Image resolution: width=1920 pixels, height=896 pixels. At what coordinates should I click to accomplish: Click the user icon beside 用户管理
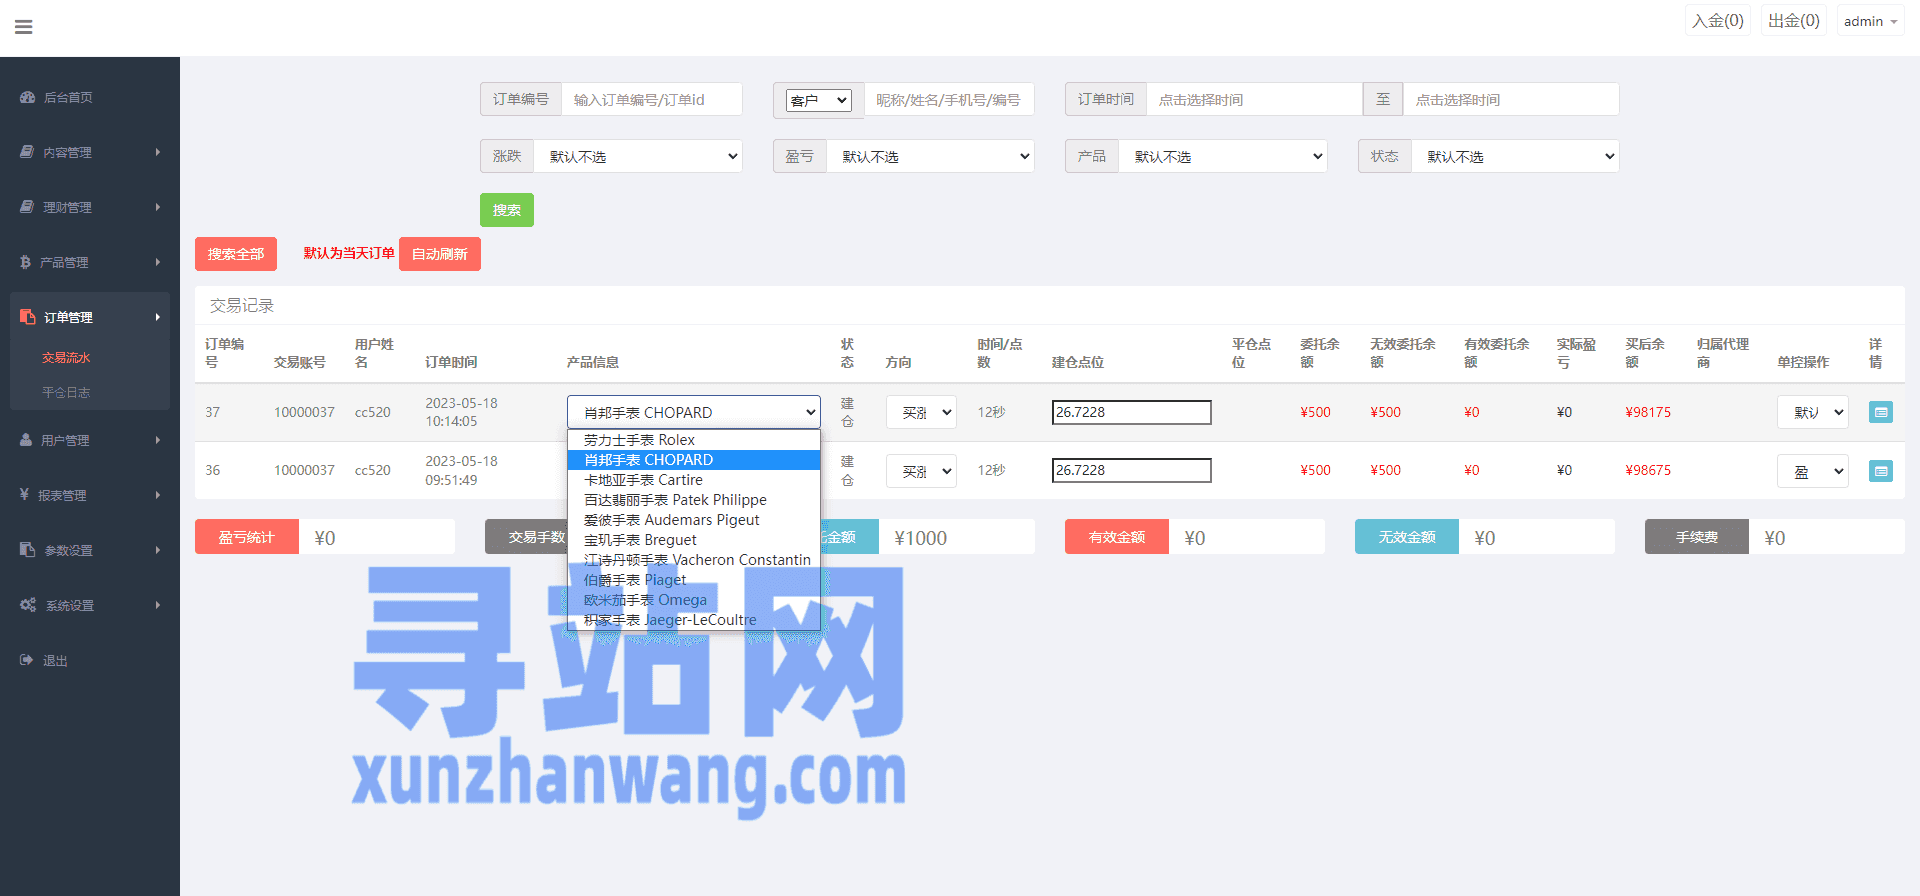pyautogui.click(x=26, y=440)
